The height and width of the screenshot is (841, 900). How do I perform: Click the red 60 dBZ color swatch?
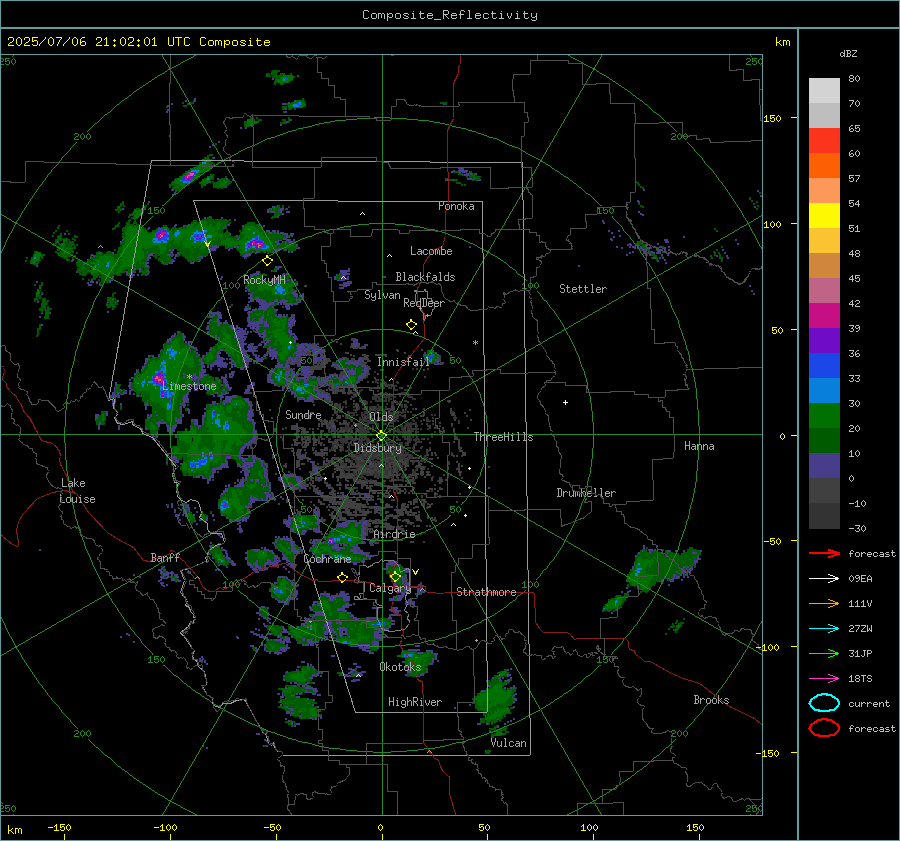pyautogui.click(x=824, y=141)
